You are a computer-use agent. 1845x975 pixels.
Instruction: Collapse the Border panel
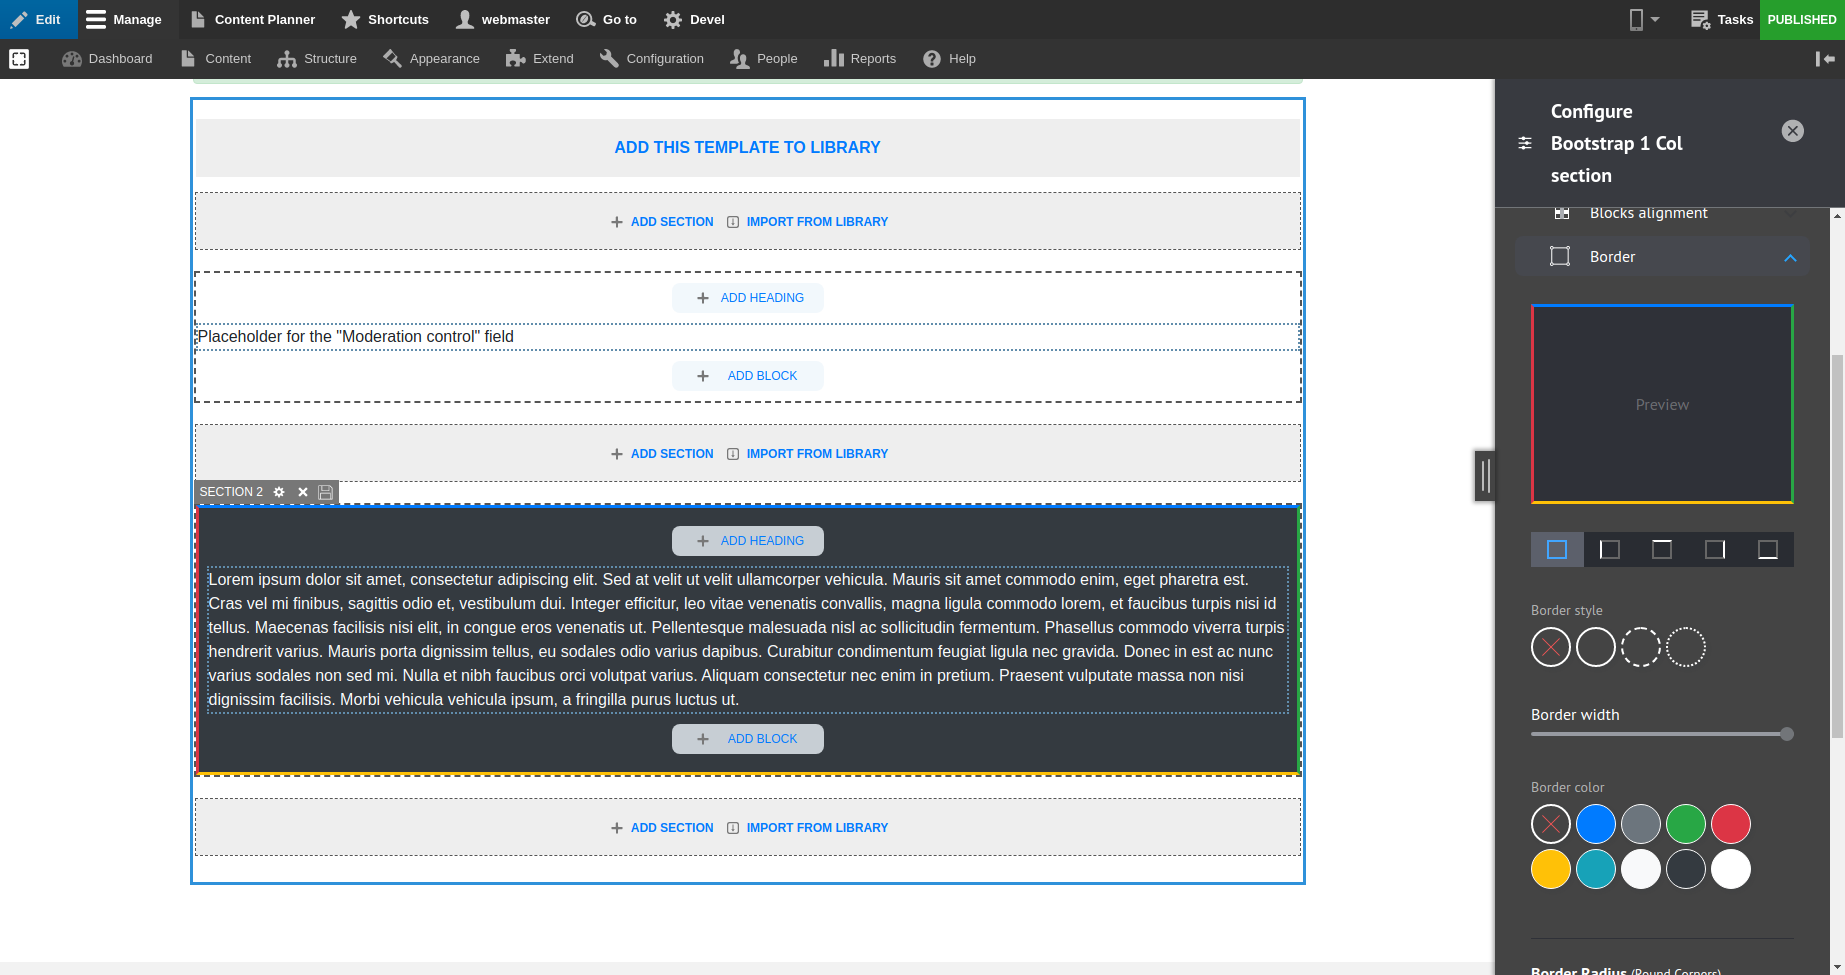coord(1790,257)
